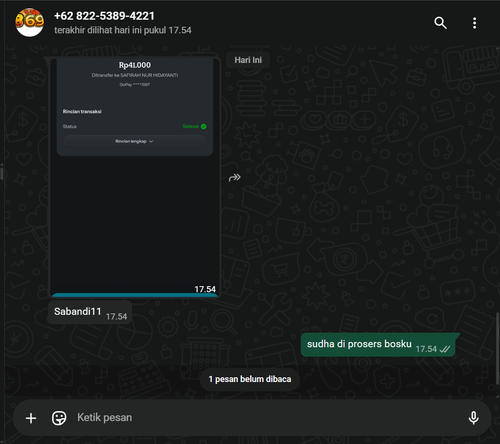500x444 pixels.
Task: Forward the transfer receipt image
Action: [x=235, y=177]
